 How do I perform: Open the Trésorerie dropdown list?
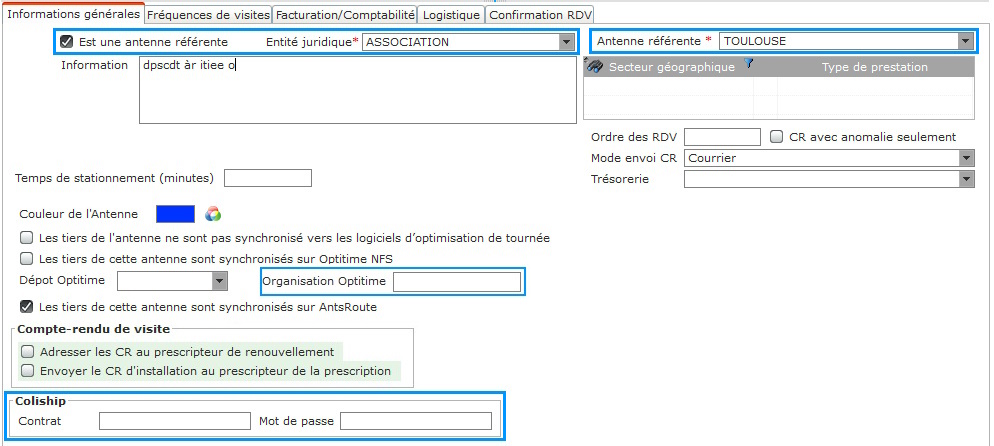pyautogui.click(x=966, y=179)
